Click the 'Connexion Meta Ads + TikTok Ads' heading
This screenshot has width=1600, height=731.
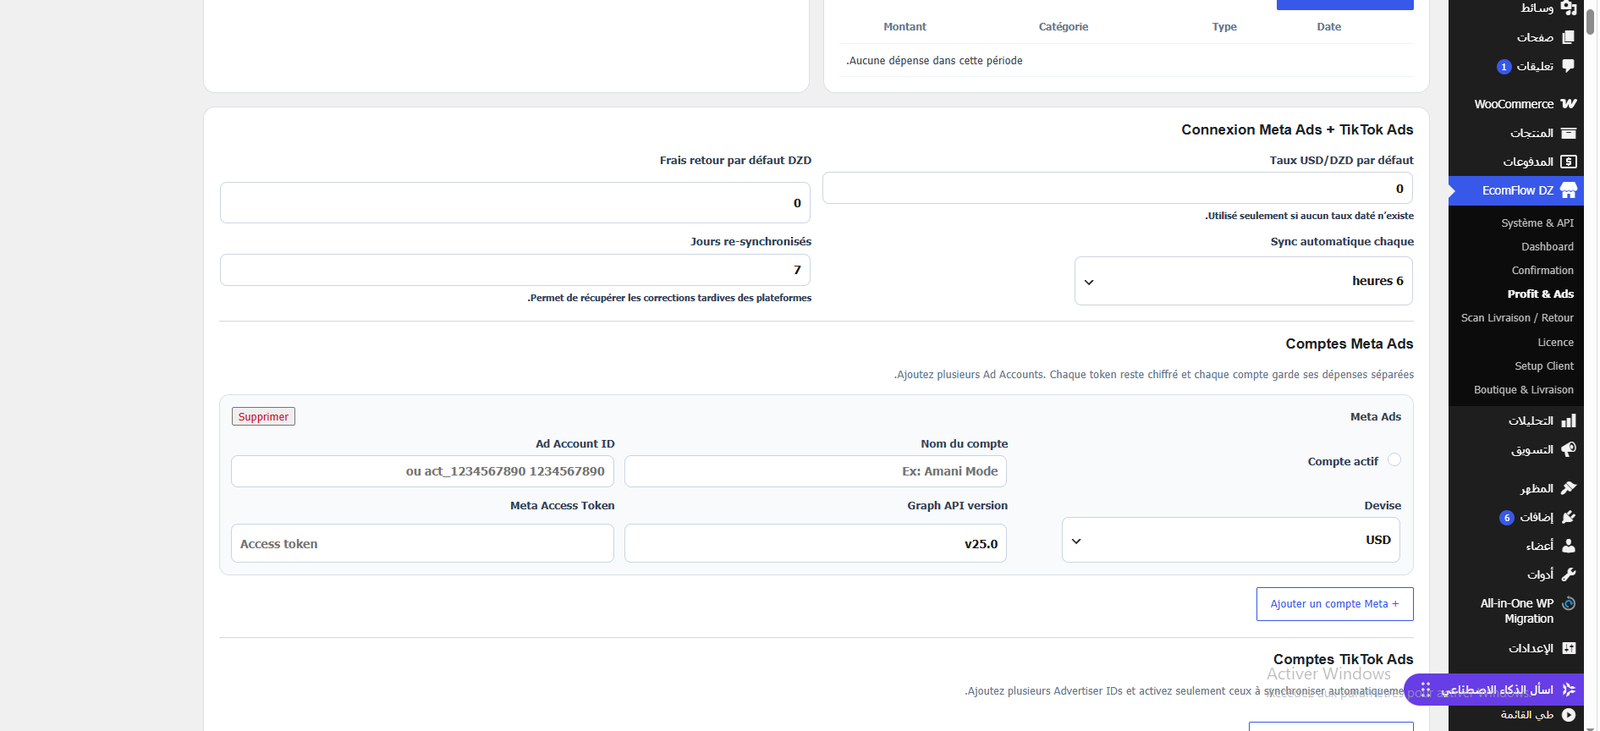click(x=1297, y=130)
